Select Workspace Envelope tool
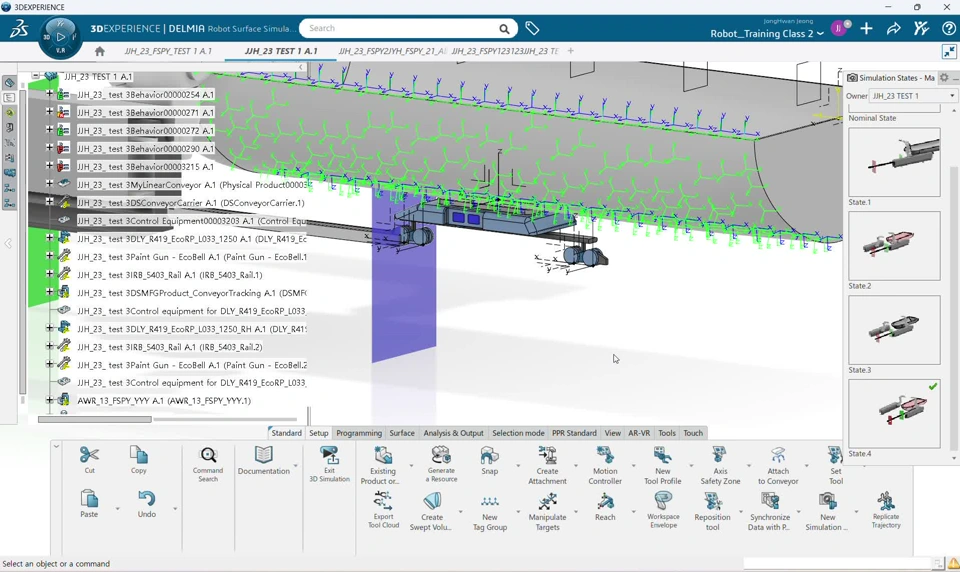Image resolution: width=960 pixels, height=572 pixels. [663, 500]
